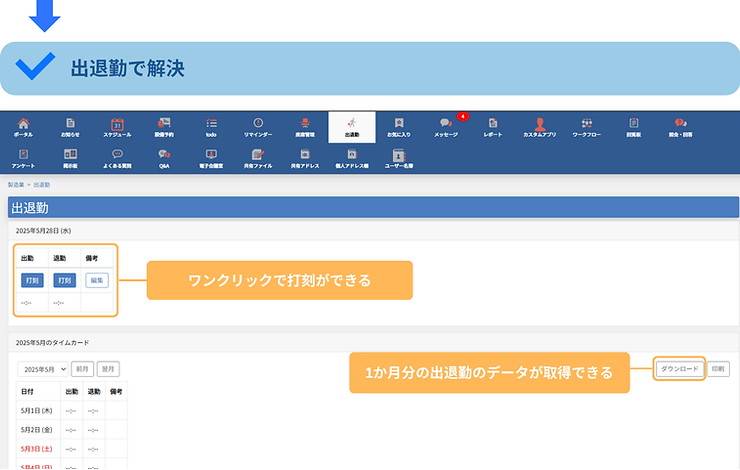
Task: Open the リマインダー icon
Action: (258, 126)
